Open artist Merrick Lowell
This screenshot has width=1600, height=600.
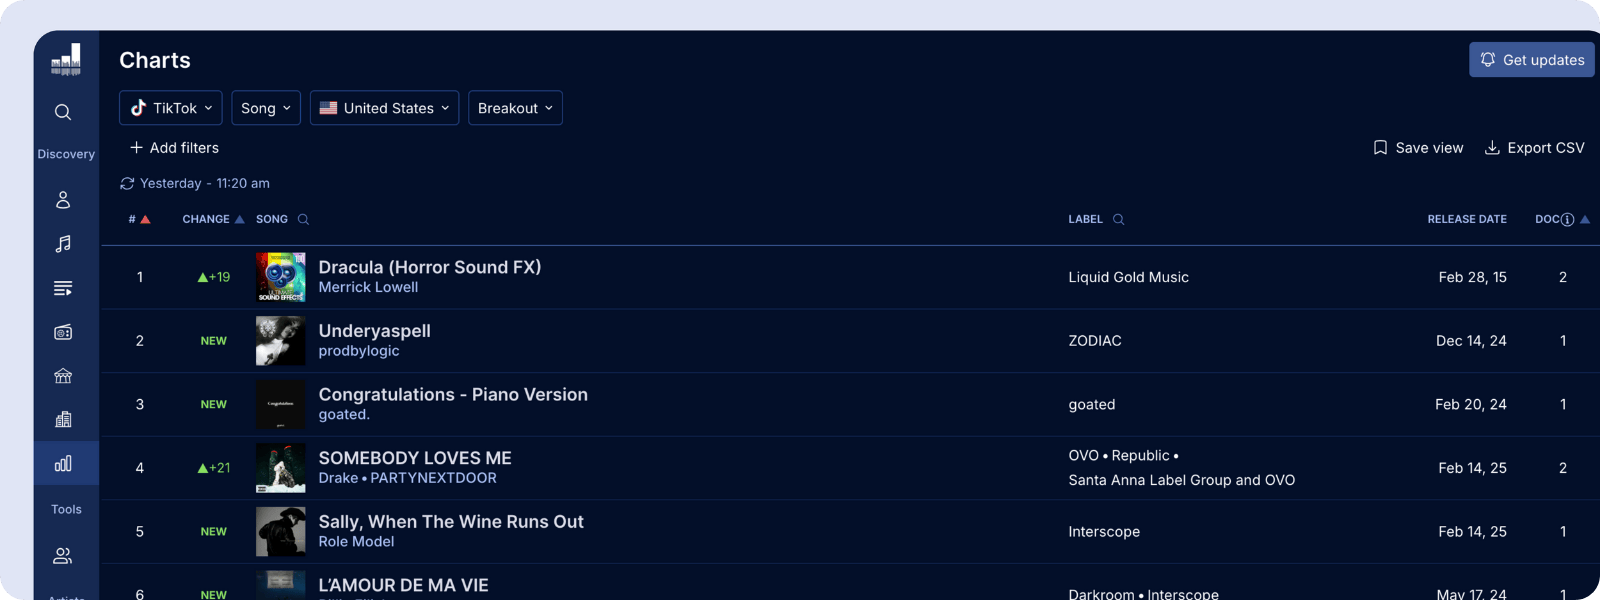pyautogui.click(x=368, y=287)
